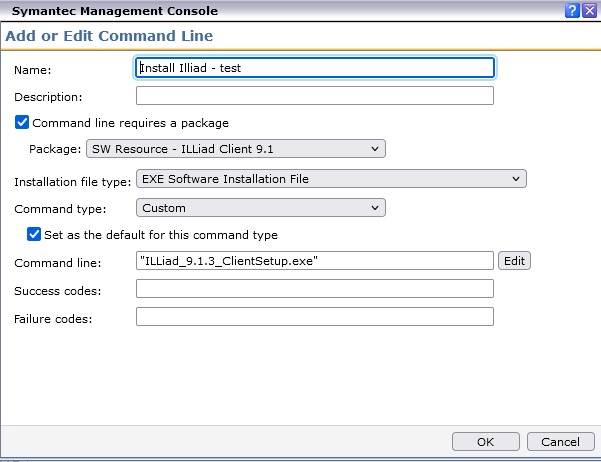This screenshot has height=462, width=601.
Task: Click the Installation file type label
Action: (72, 182)
